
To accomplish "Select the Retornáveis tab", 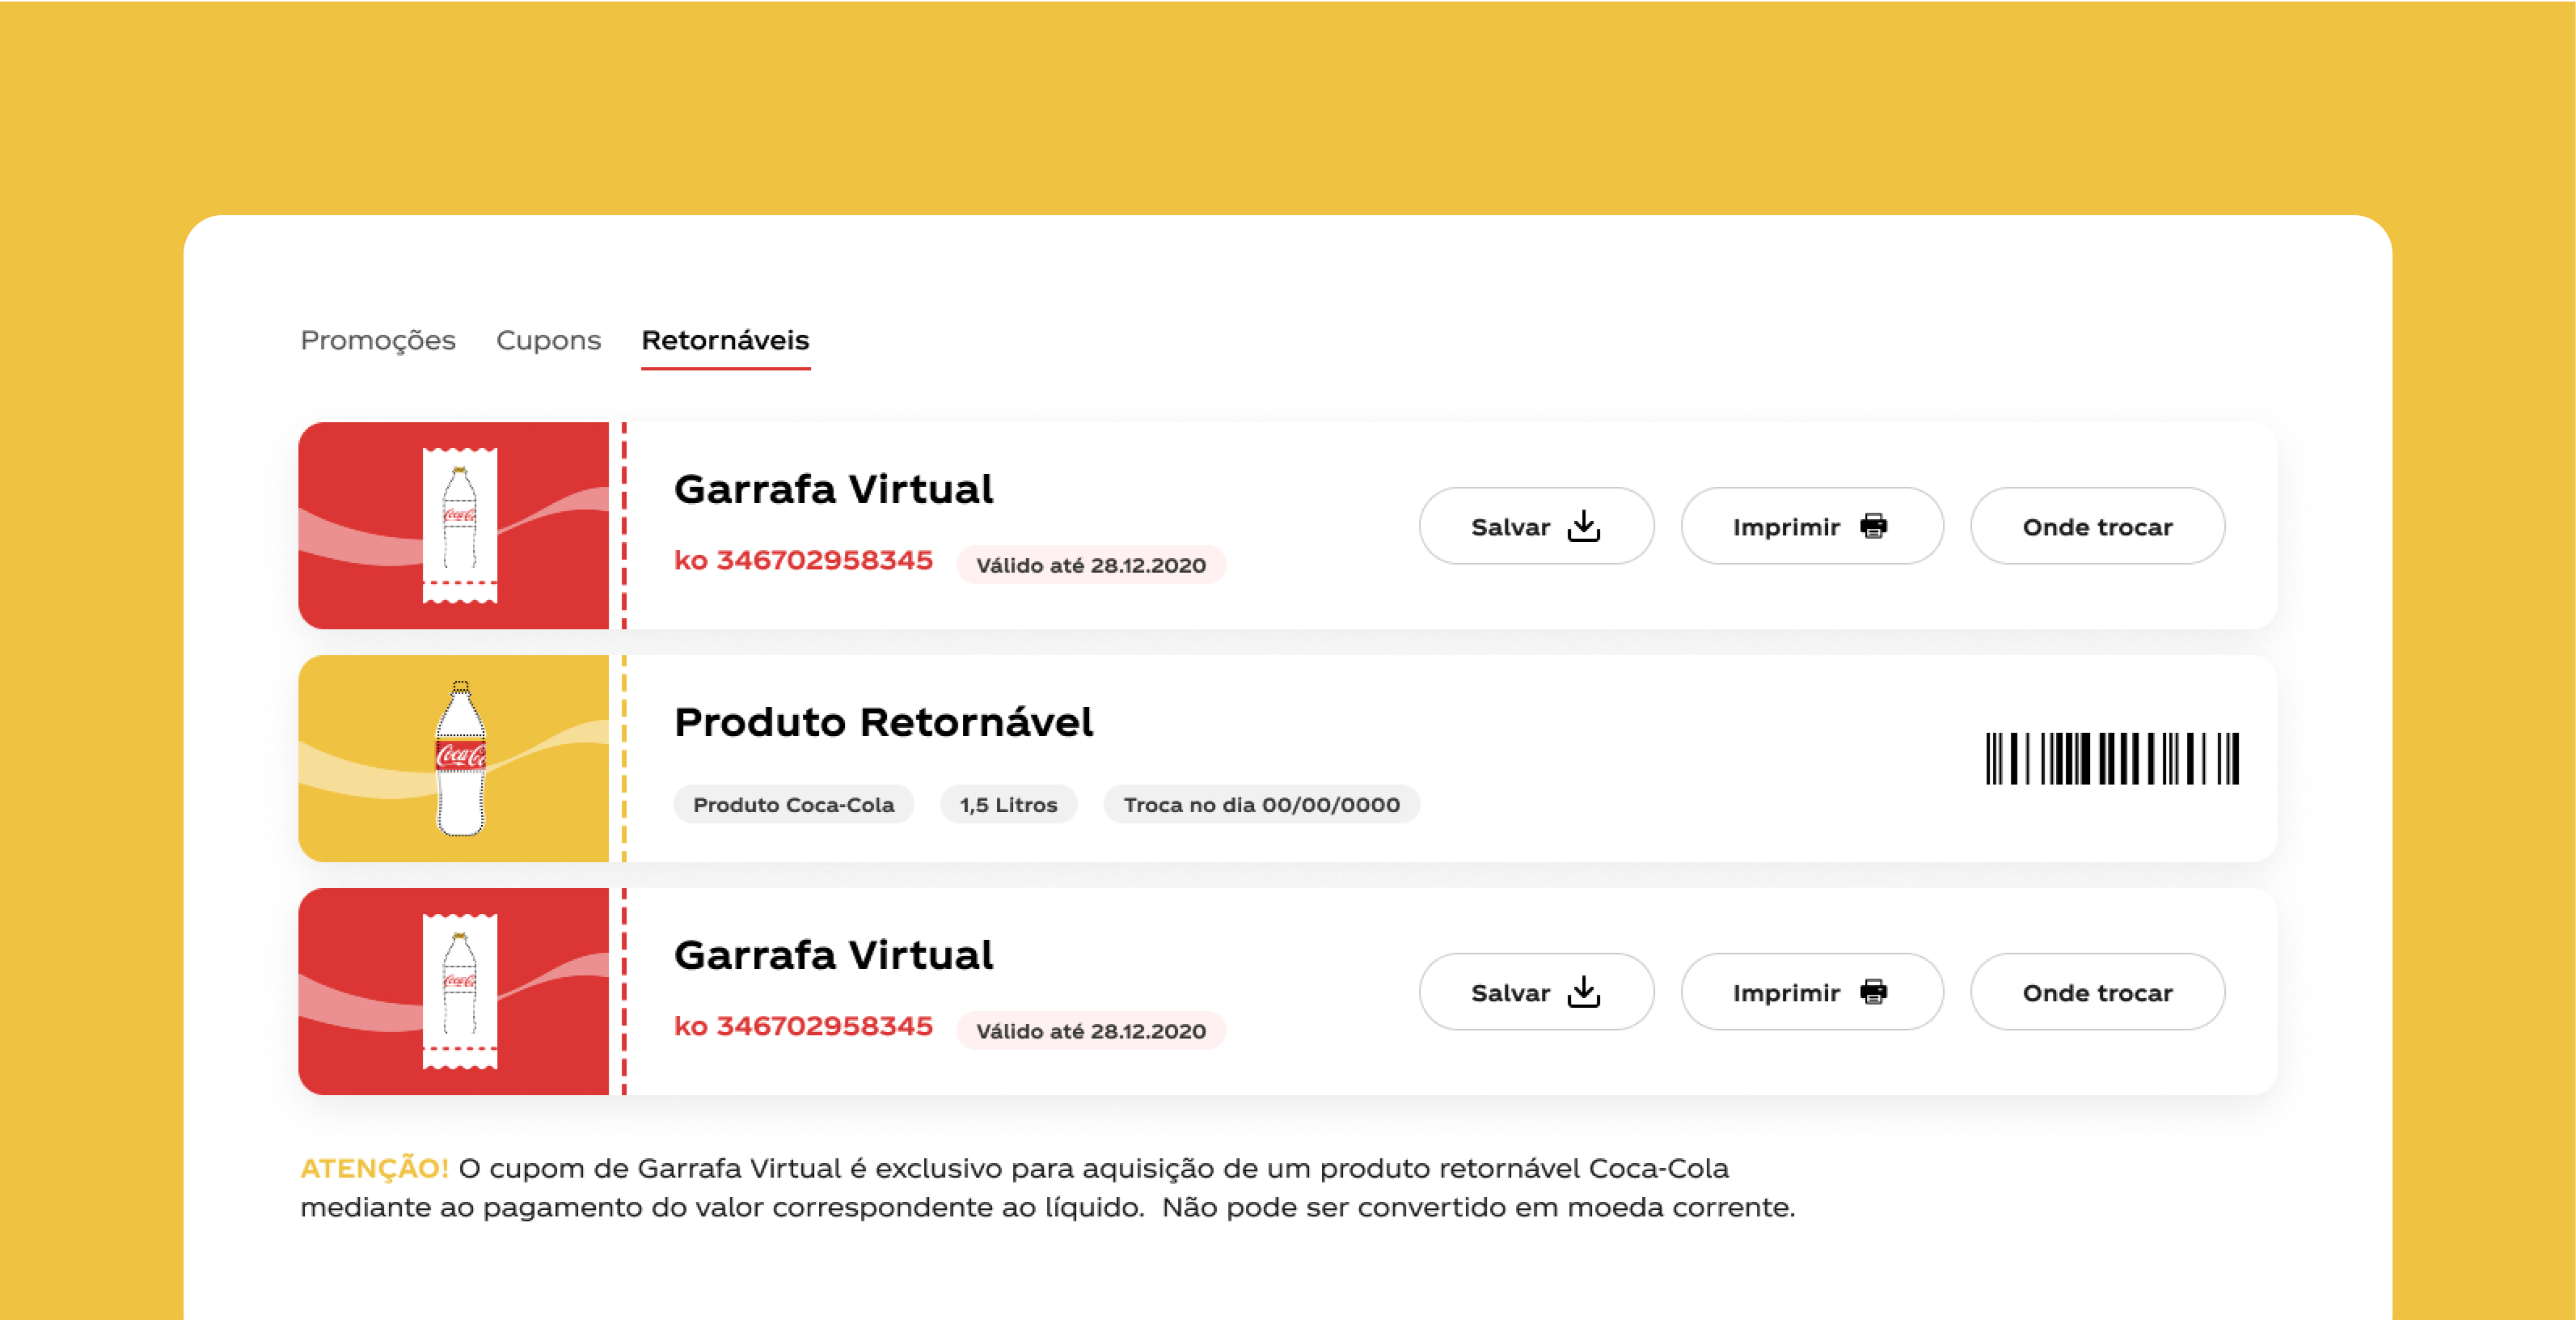I will point(725,341).
